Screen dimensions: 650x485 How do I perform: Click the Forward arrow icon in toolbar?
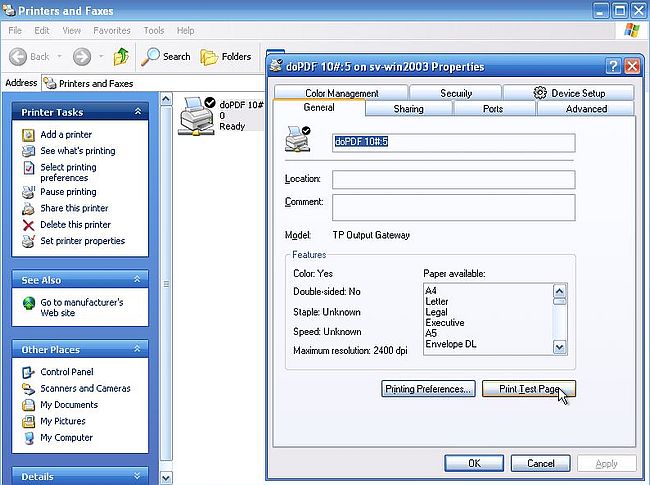click(x=82, y=57)
